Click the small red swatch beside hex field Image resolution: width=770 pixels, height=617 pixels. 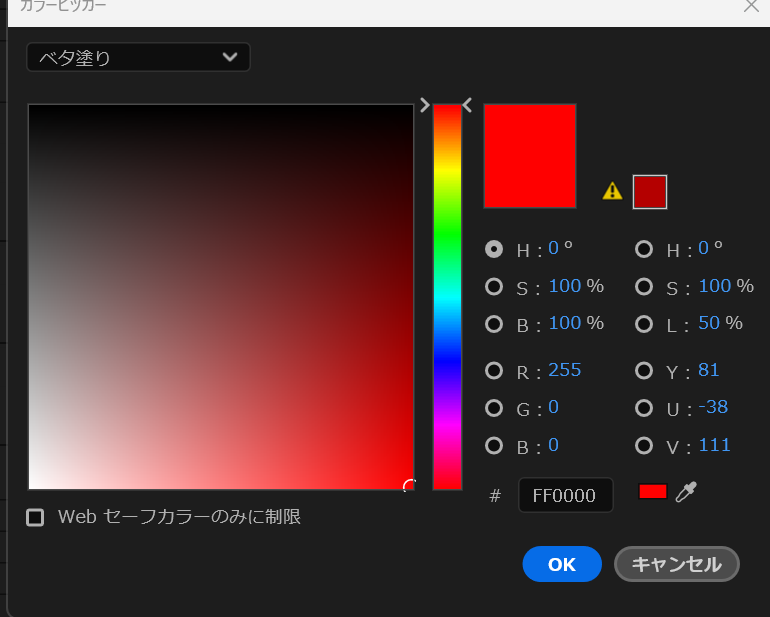tap(652, 492)
